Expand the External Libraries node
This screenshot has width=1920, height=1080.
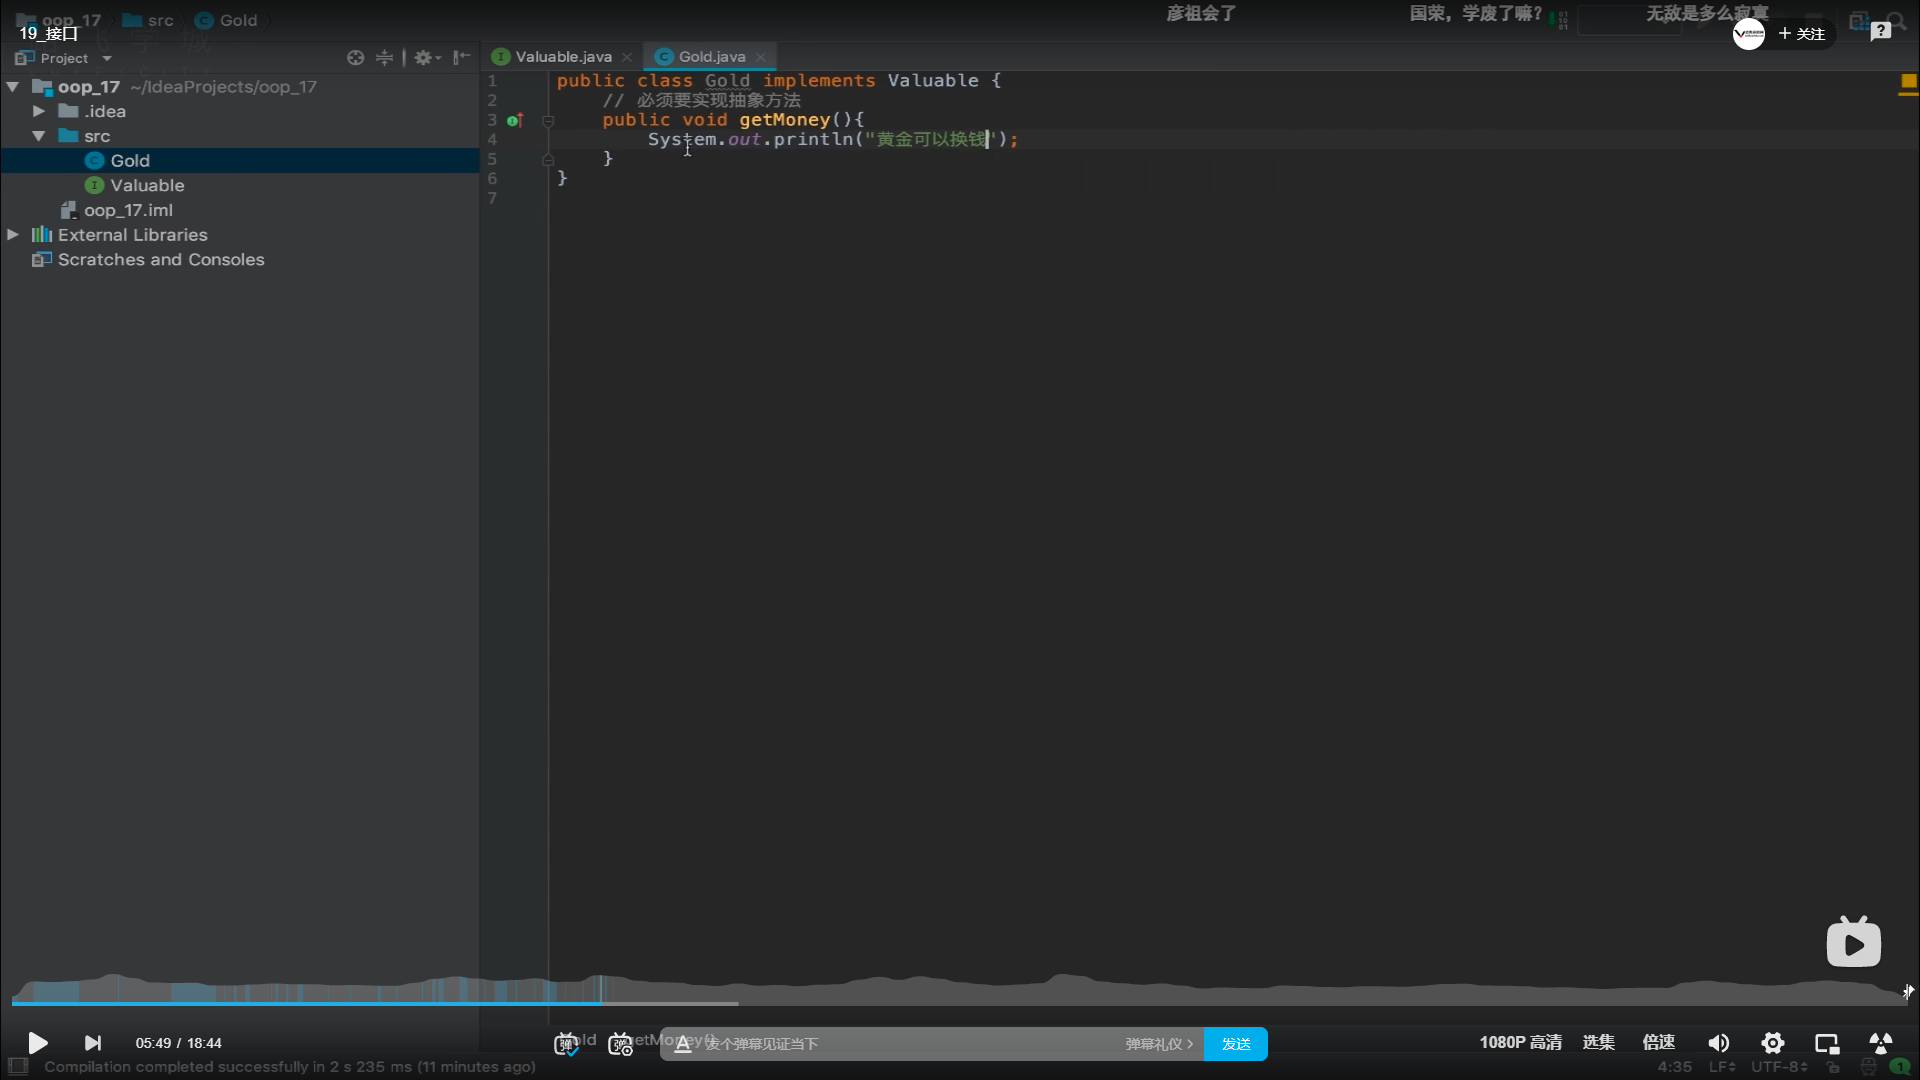point(13,235)
